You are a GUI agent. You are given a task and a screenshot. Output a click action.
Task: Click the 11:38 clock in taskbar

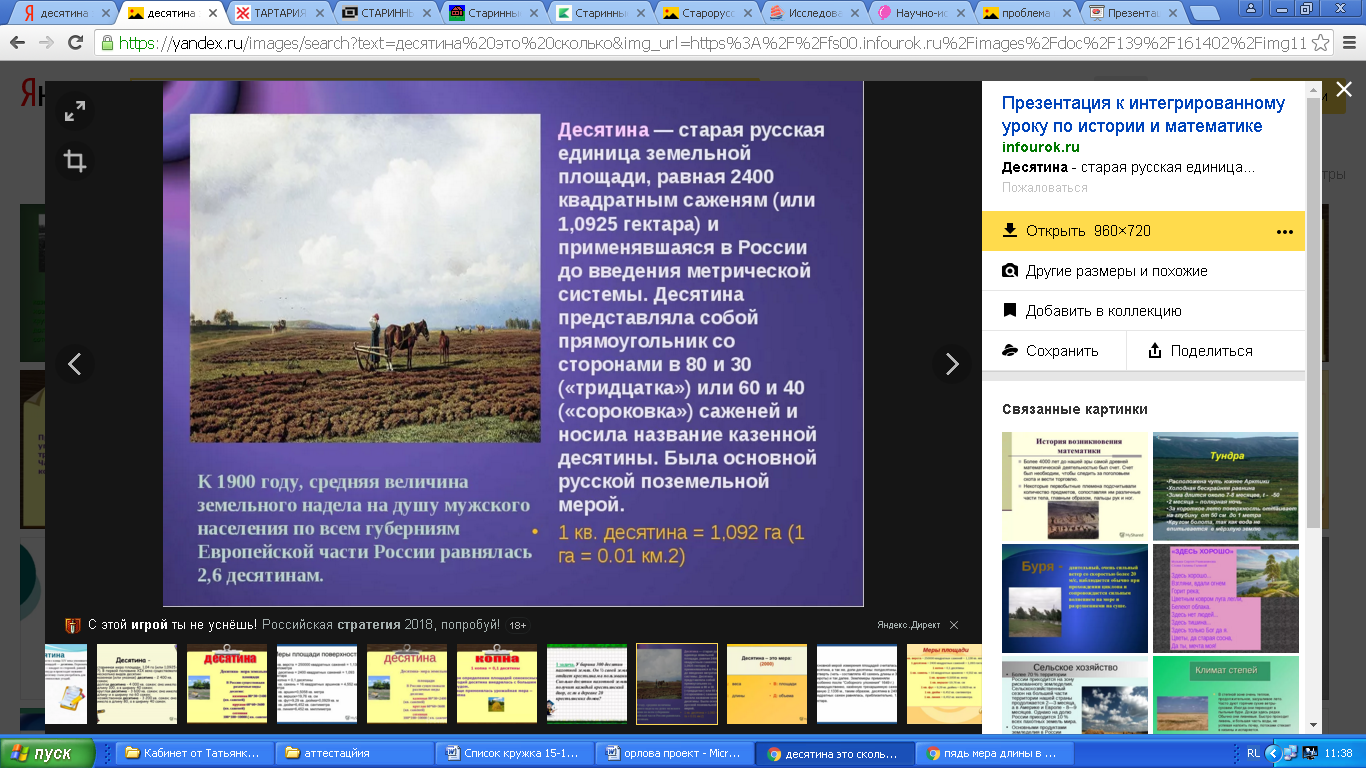click(1338, 753)
